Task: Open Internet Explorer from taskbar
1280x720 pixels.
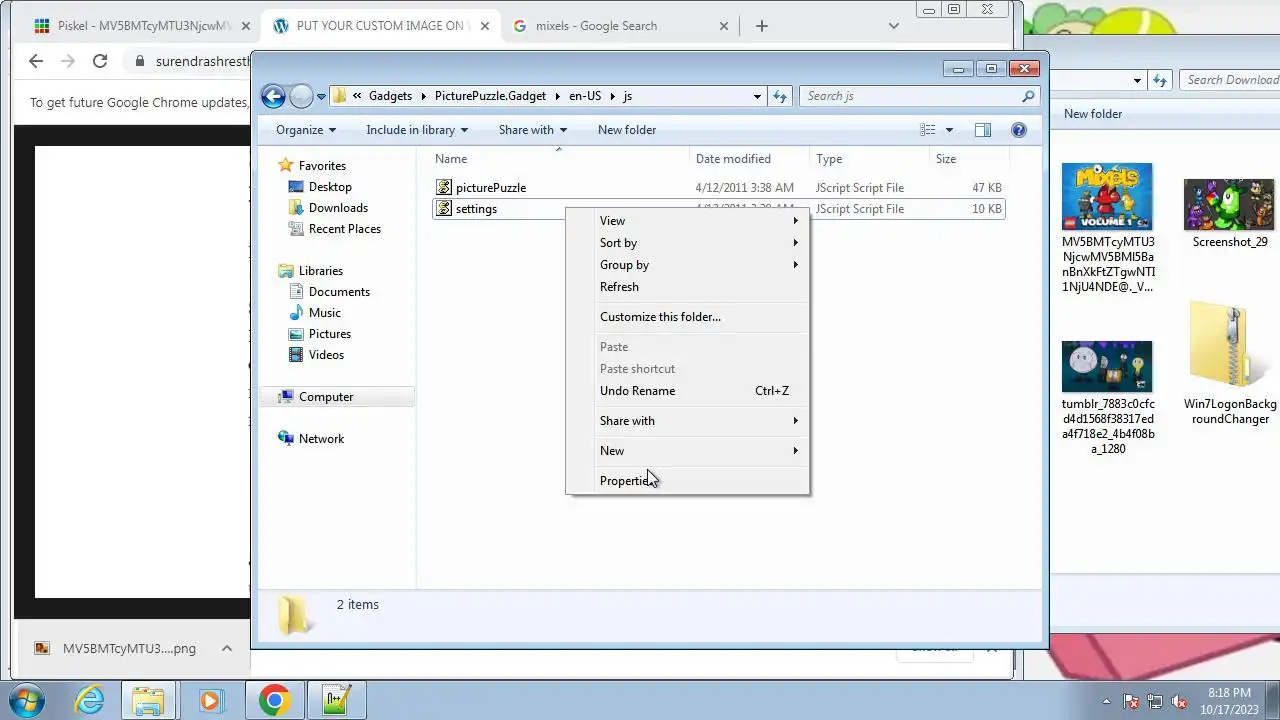Action: pyautogui.click(x=89, y=701)
